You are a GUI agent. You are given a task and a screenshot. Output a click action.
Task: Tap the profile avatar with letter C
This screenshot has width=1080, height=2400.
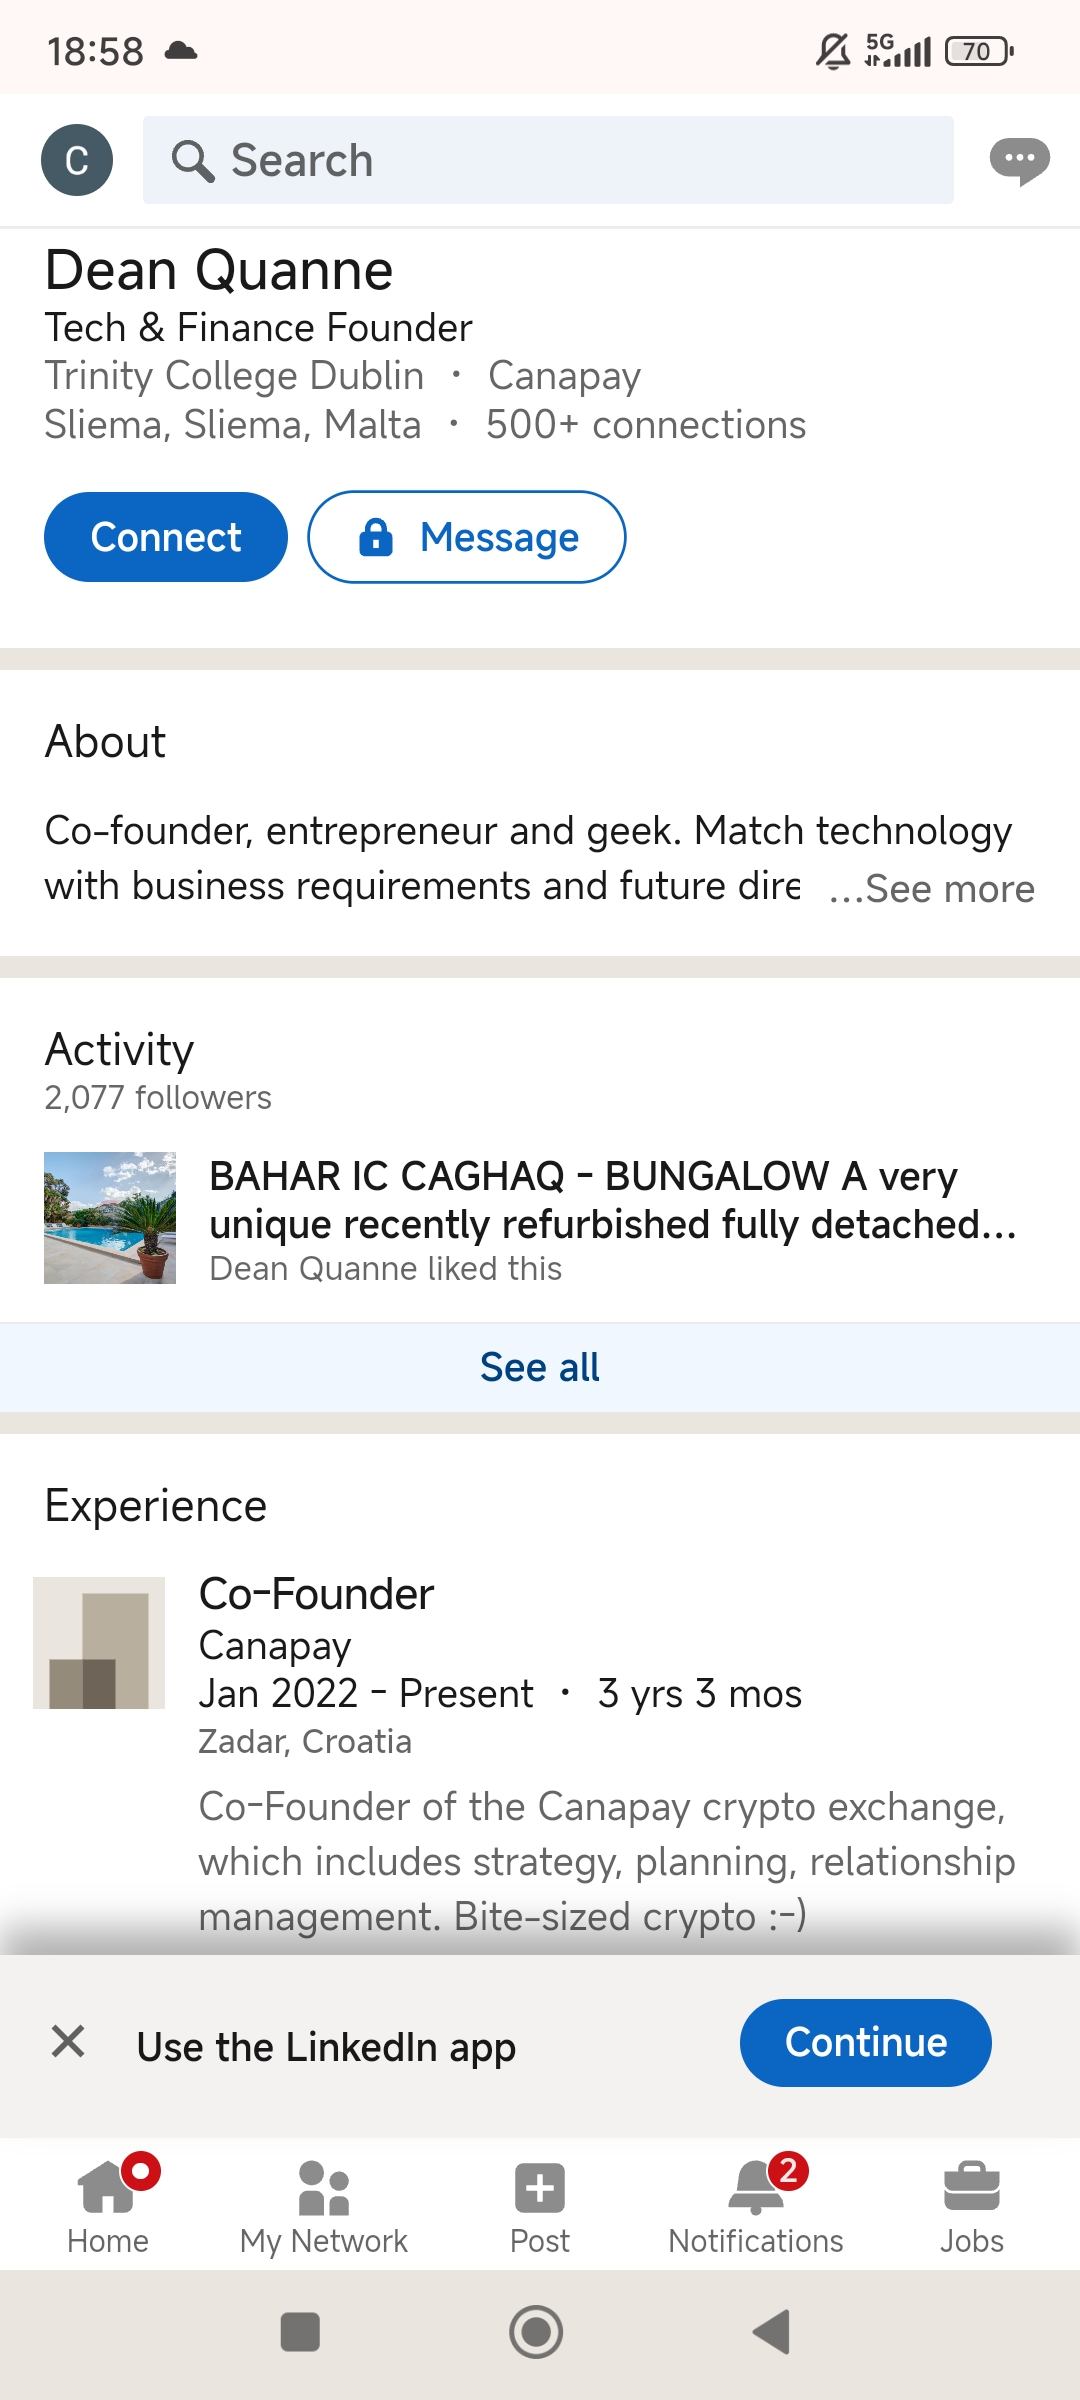tap(77, 160)
